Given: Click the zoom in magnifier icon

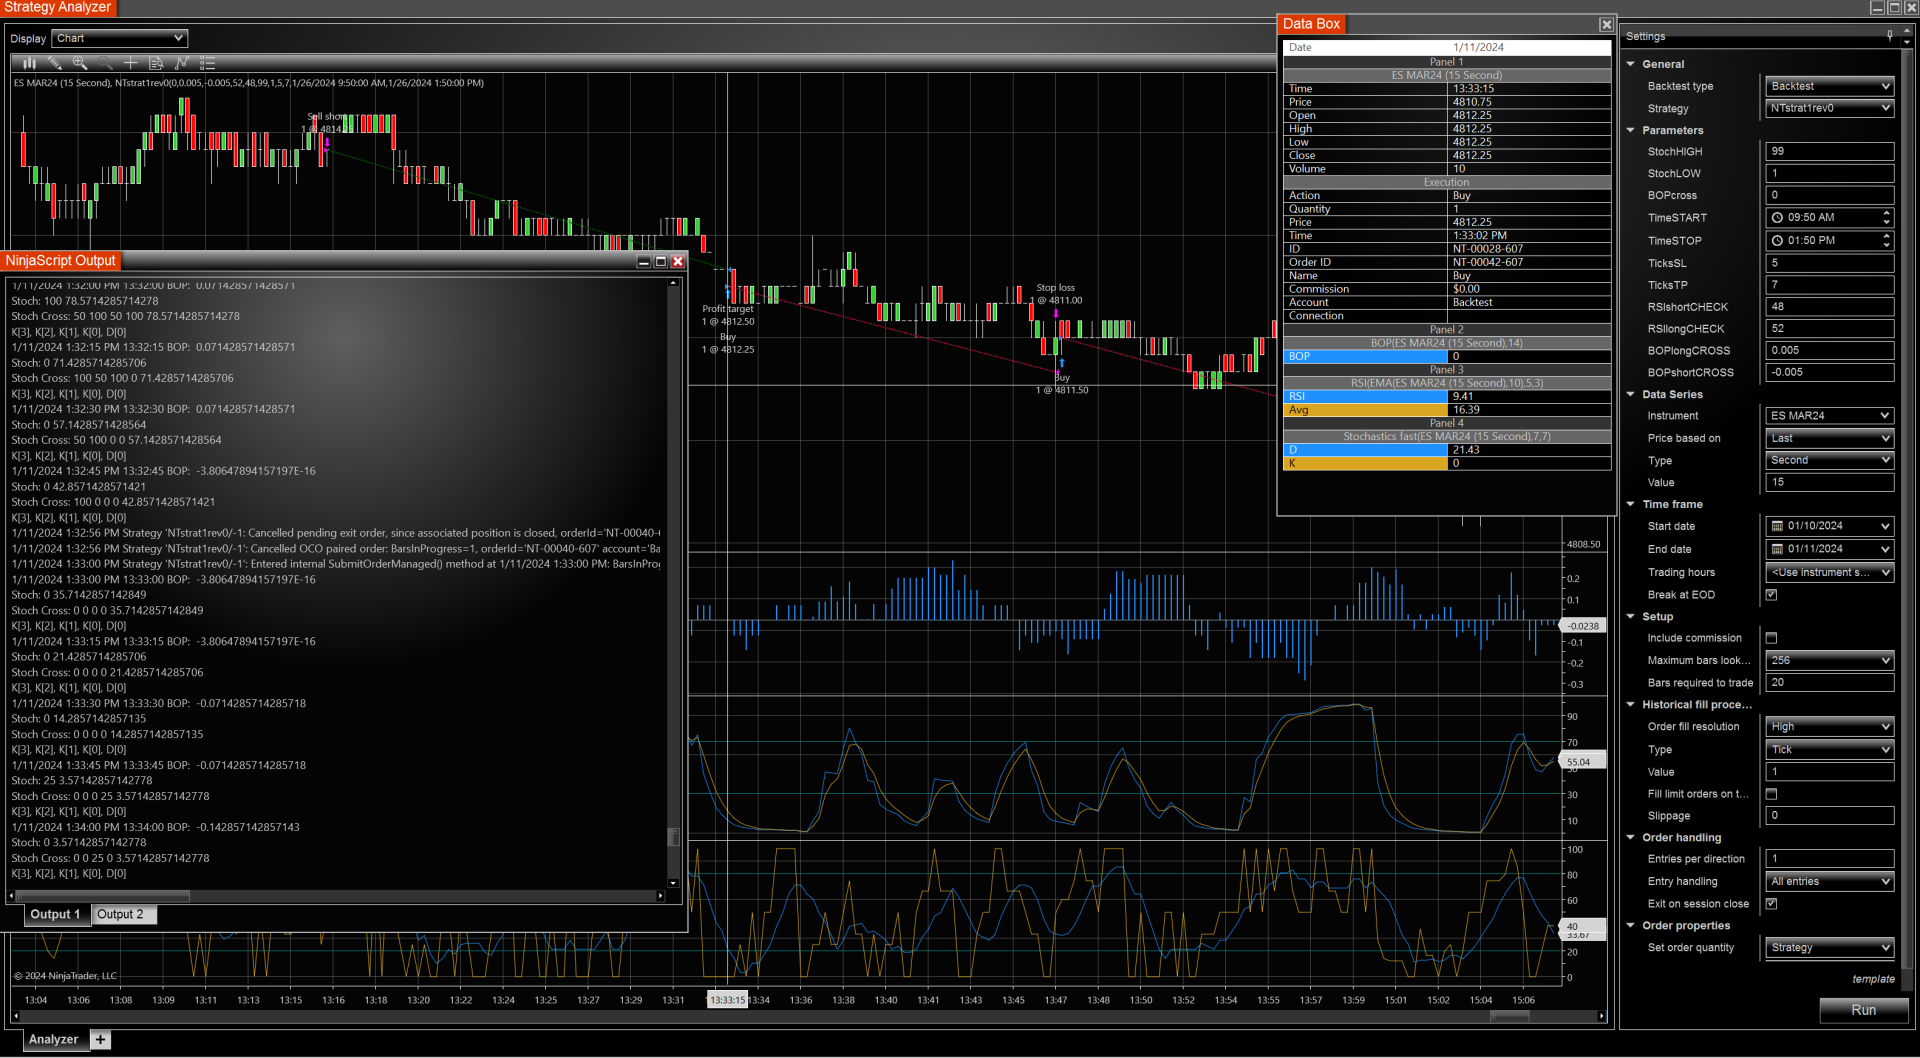Looking at the screenshot, I should point(80,63).
